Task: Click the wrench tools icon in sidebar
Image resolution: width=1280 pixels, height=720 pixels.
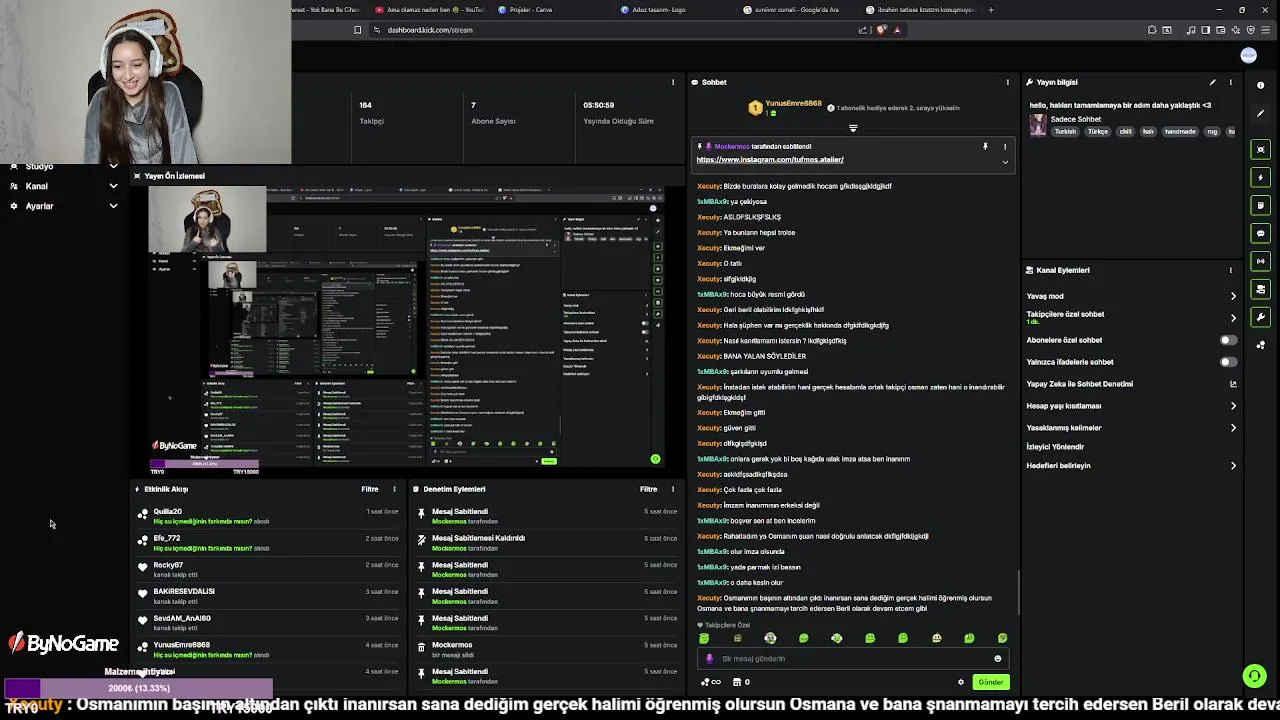Action: coord(1260,317)
